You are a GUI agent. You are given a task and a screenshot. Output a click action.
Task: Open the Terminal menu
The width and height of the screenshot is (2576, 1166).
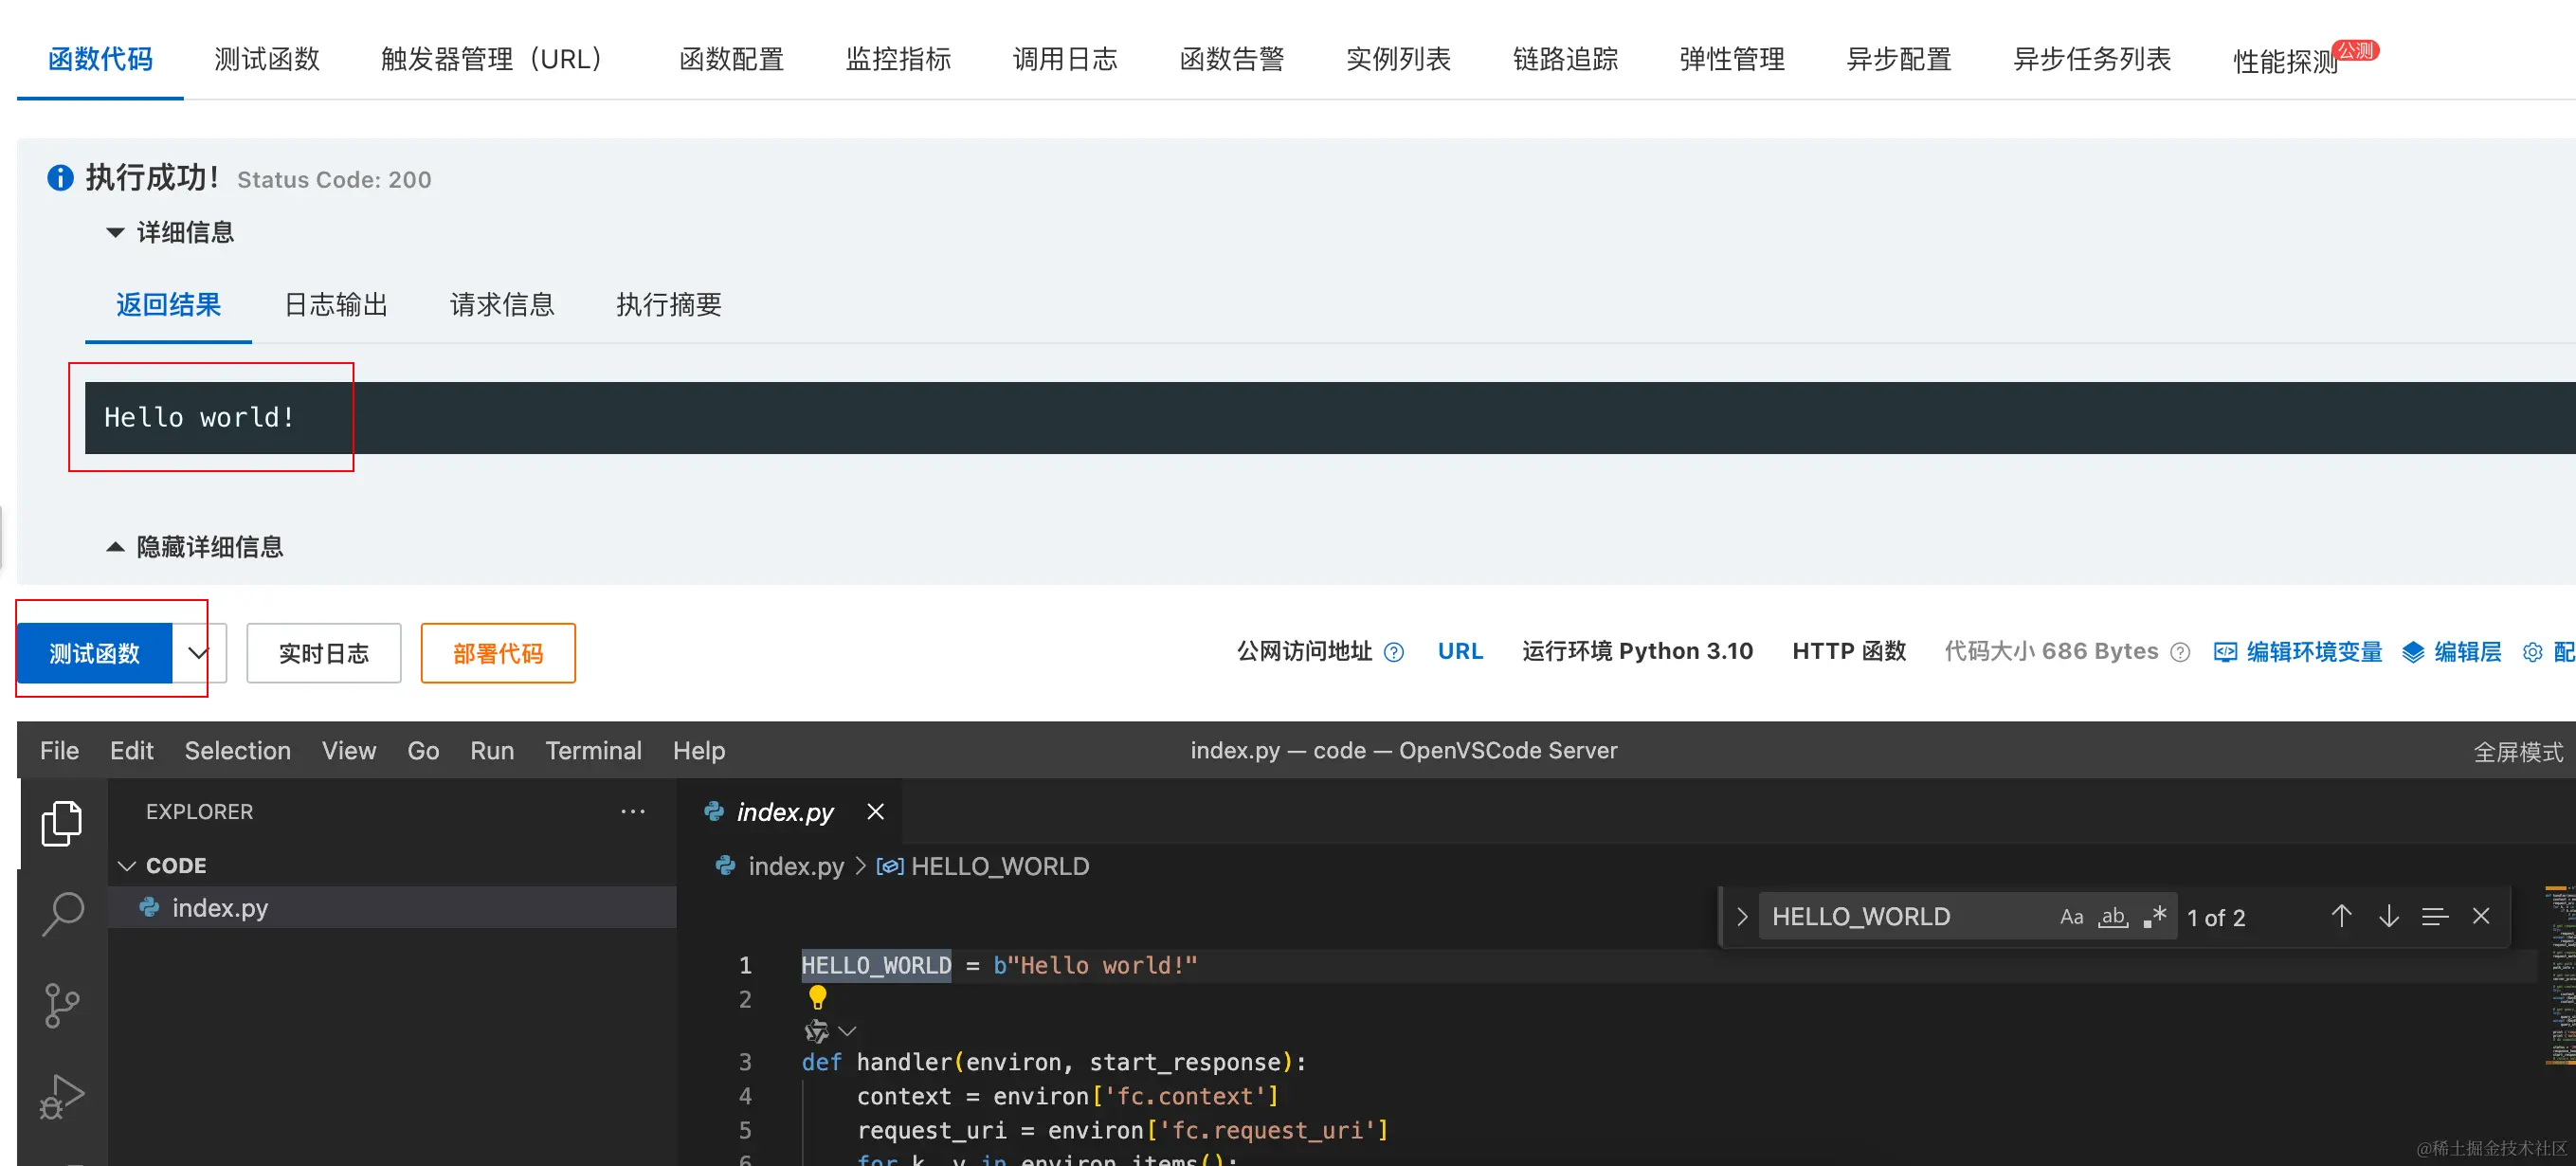593,750
